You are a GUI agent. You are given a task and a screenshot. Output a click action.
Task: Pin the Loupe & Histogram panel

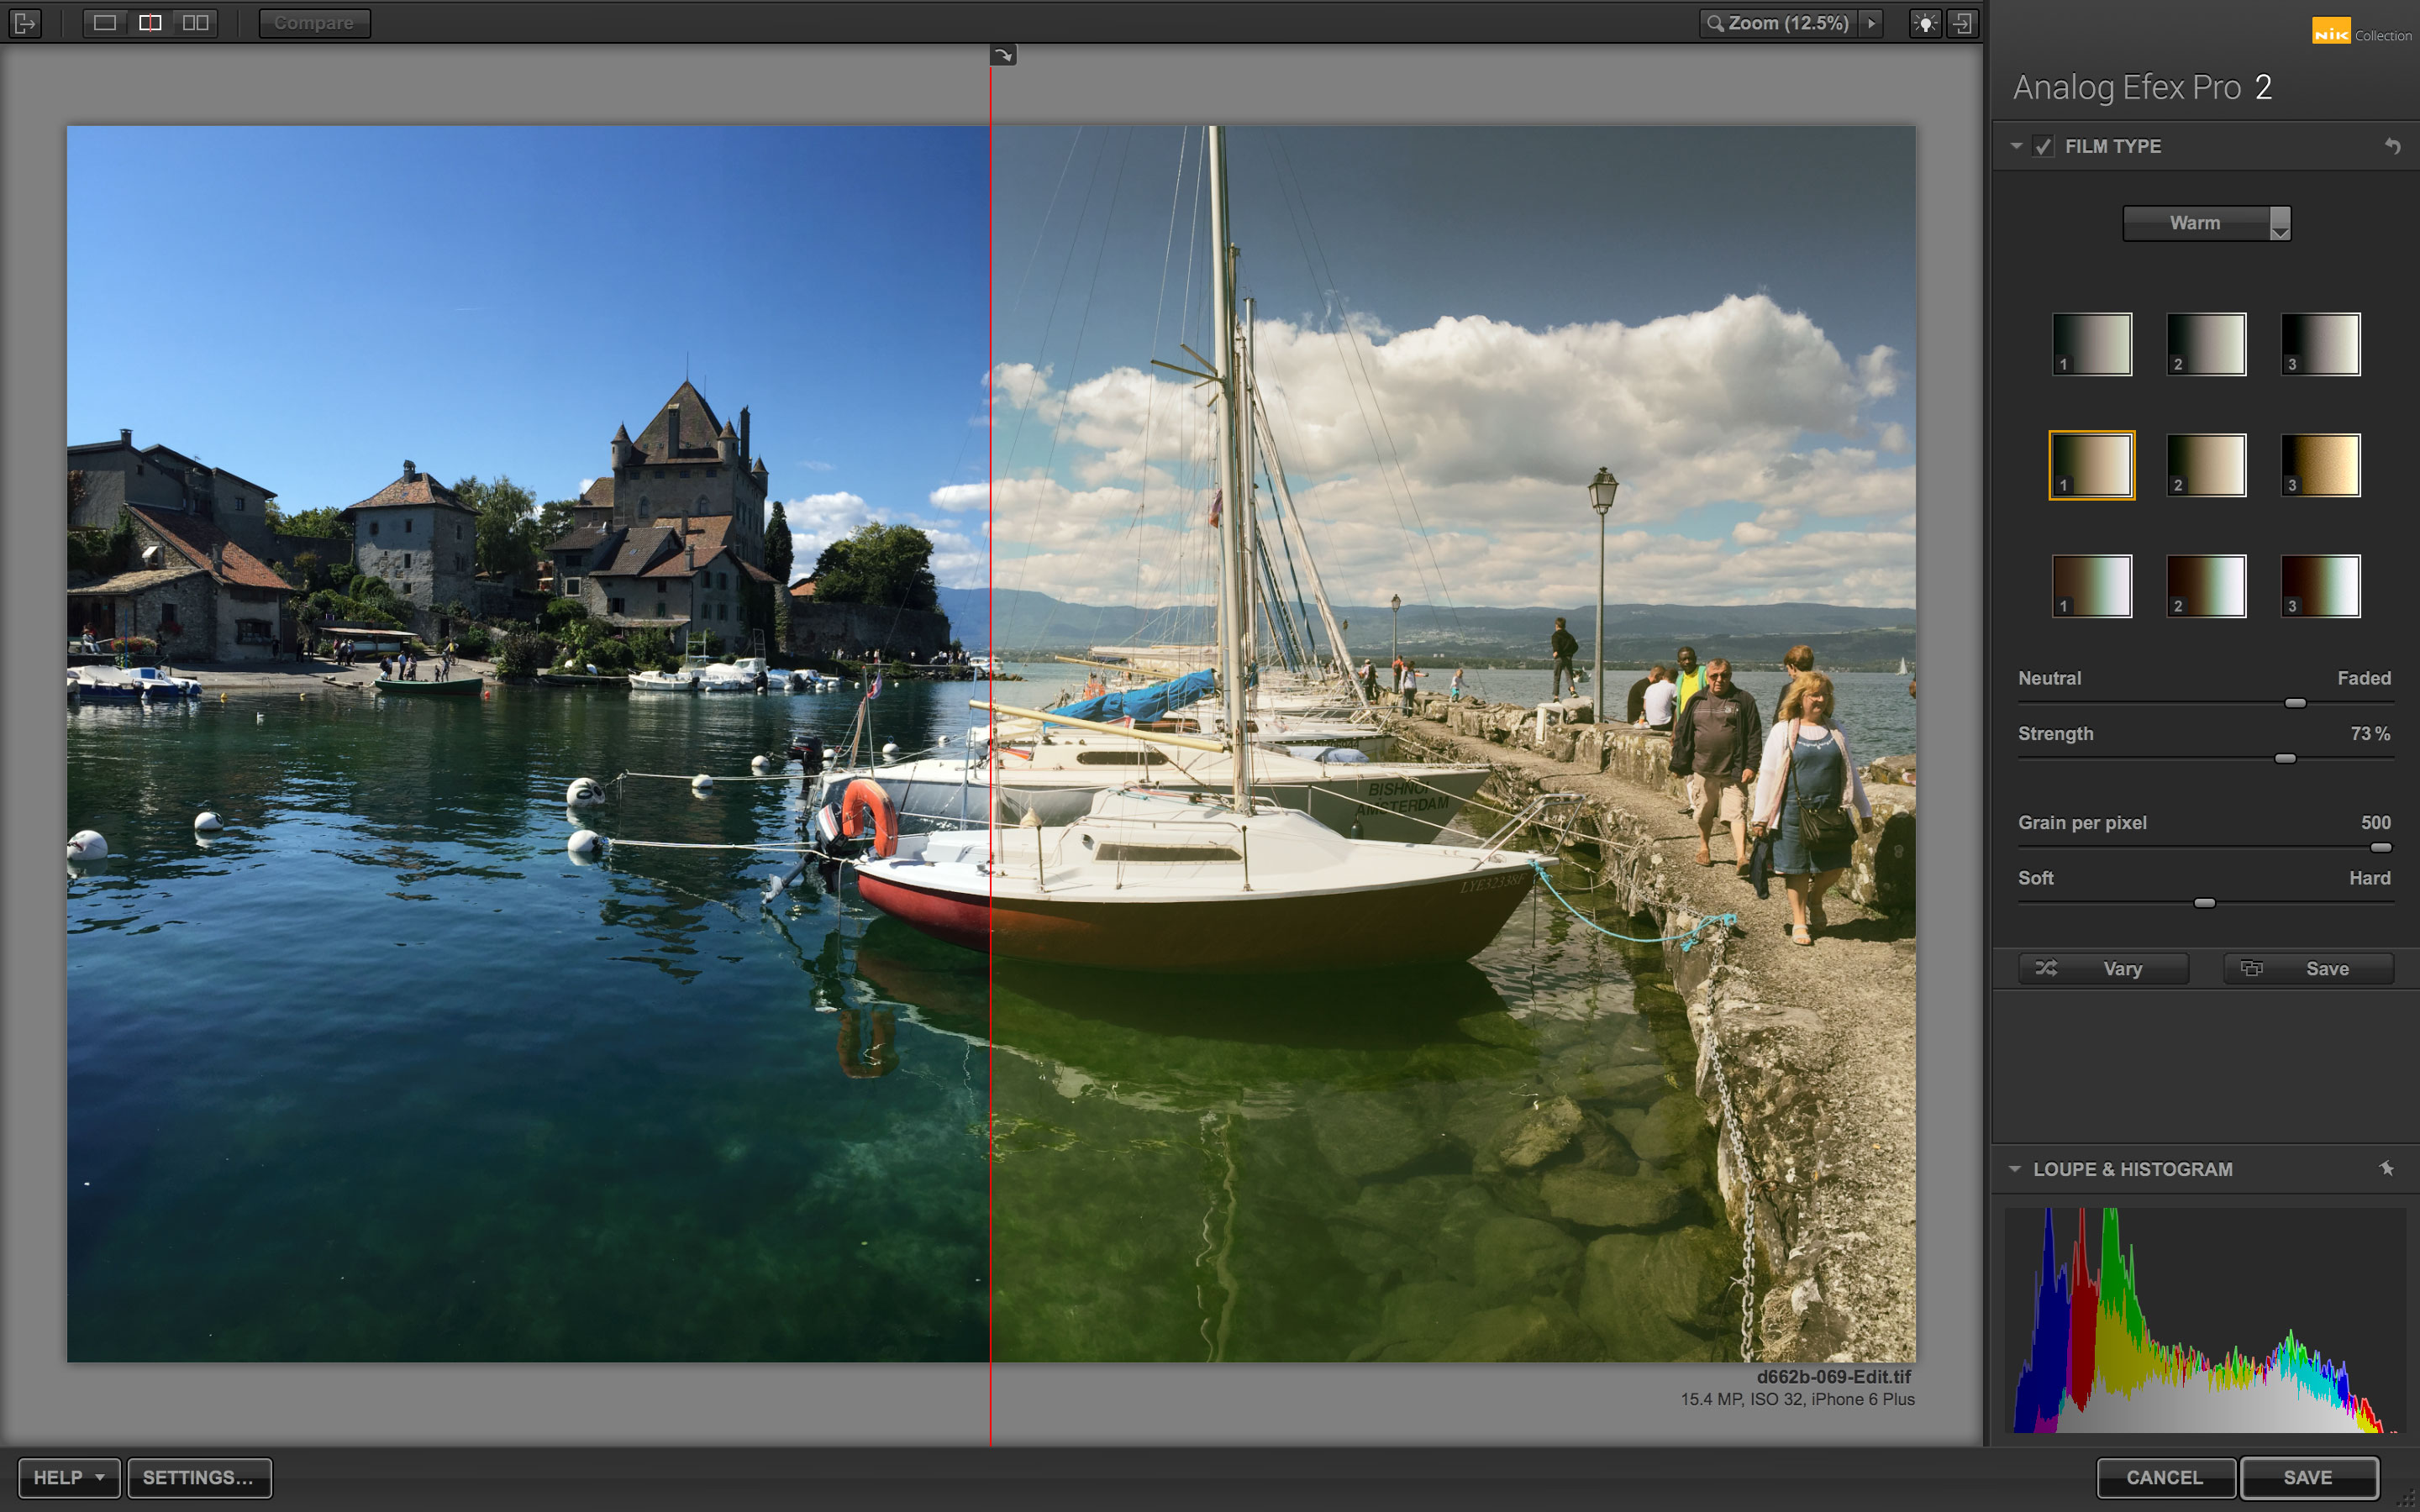2387,1168
